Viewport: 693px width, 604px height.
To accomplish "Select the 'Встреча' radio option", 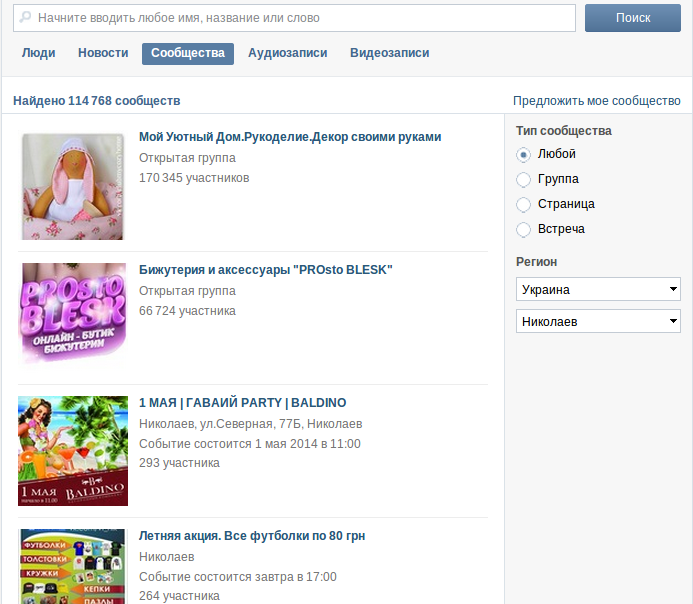I will coord(523,230).
